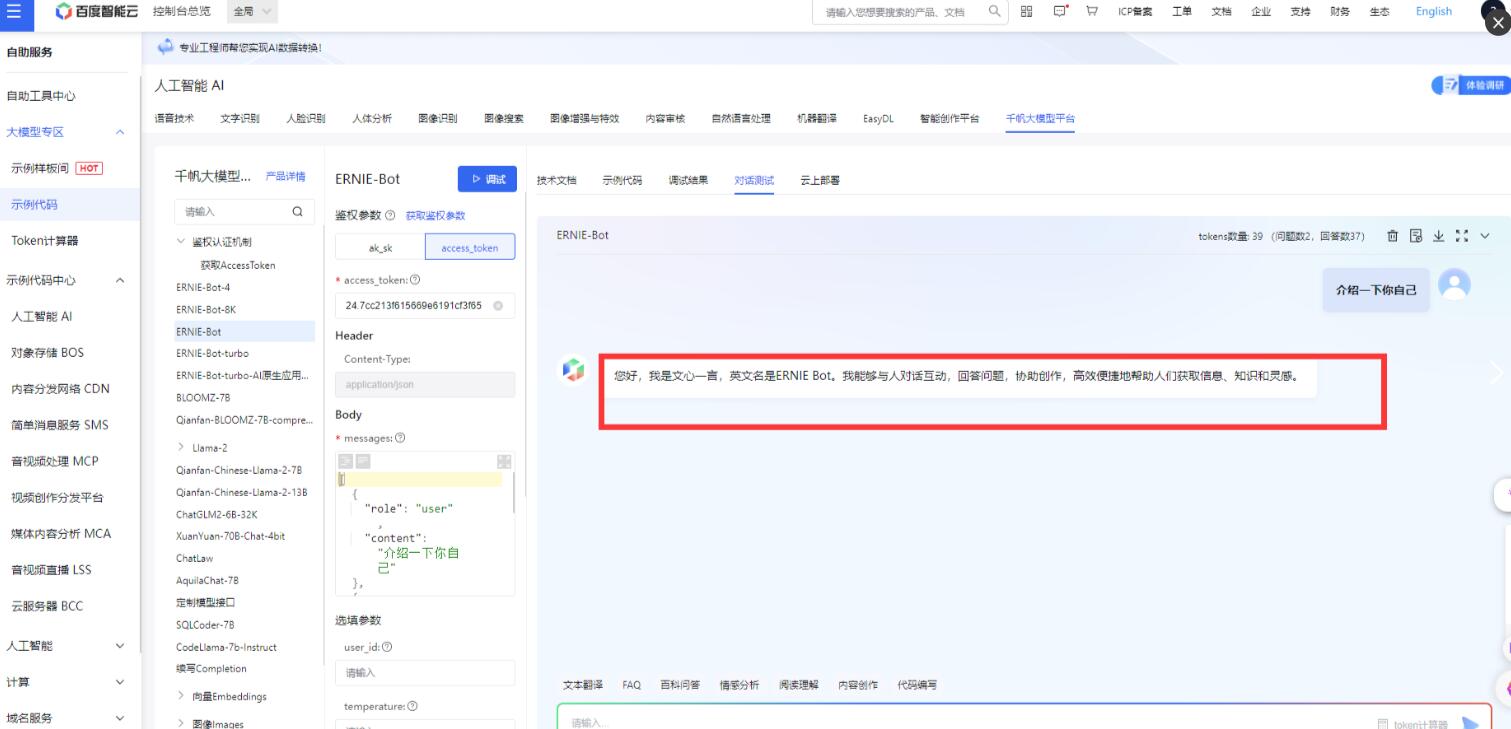Click the 调试 run button
Image resolution: width=1511 pixels, height=729 pixels.
tap(487, 179)
